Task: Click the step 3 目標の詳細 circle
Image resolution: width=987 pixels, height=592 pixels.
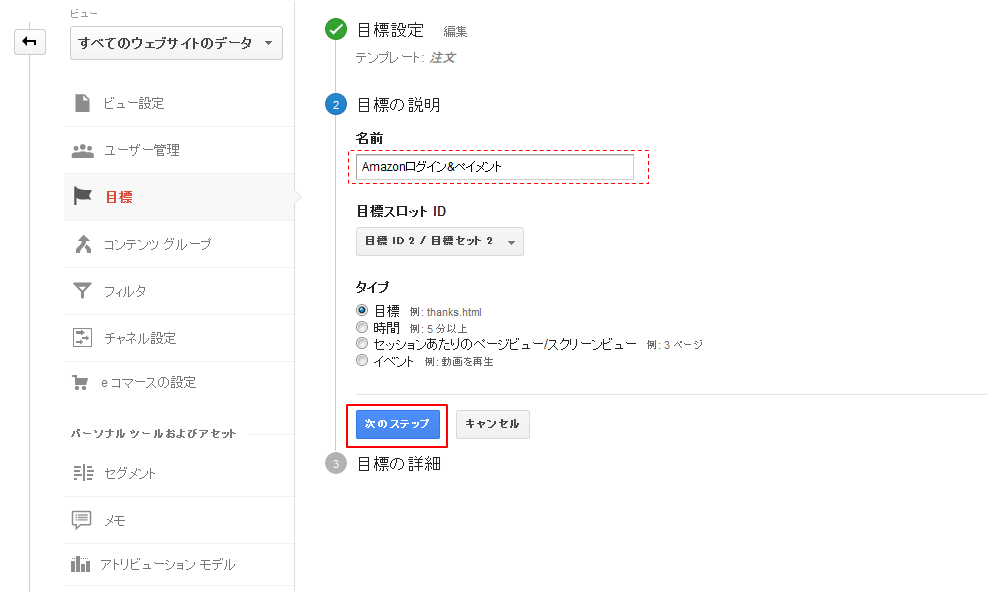Action: (336, 464)
